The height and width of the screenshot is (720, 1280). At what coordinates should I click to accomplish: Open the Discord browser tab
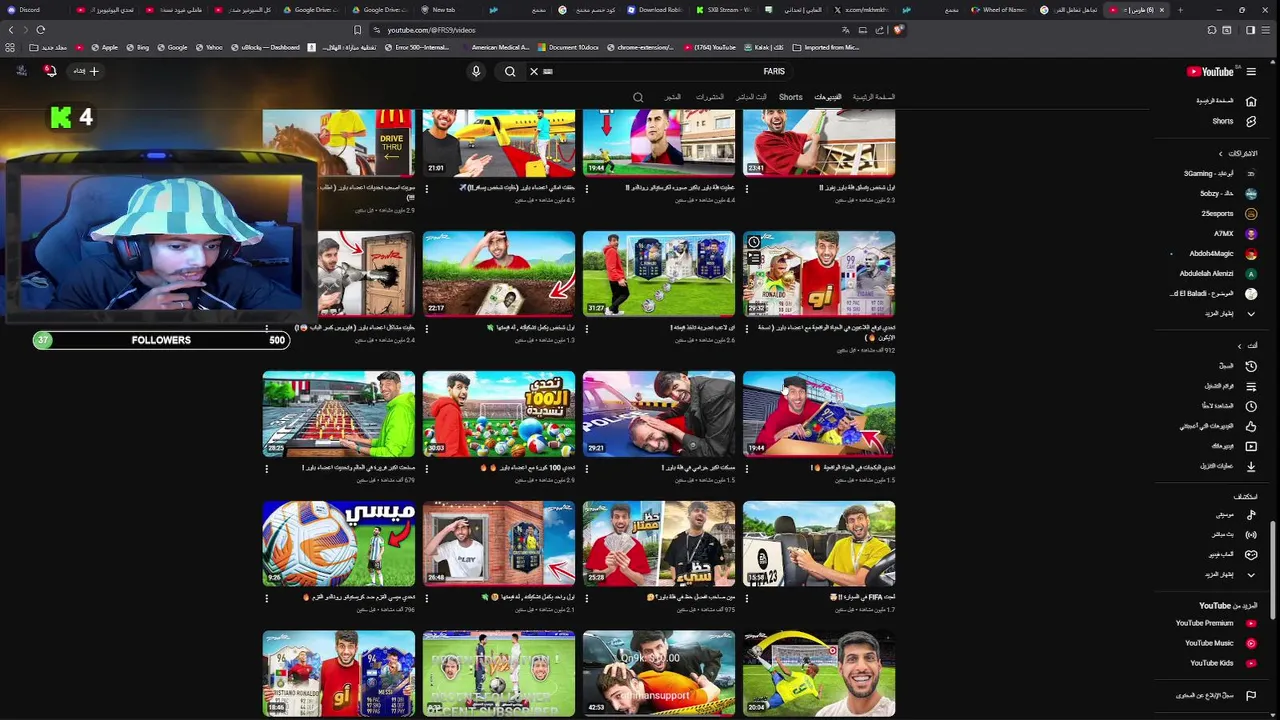click(29, 10)
